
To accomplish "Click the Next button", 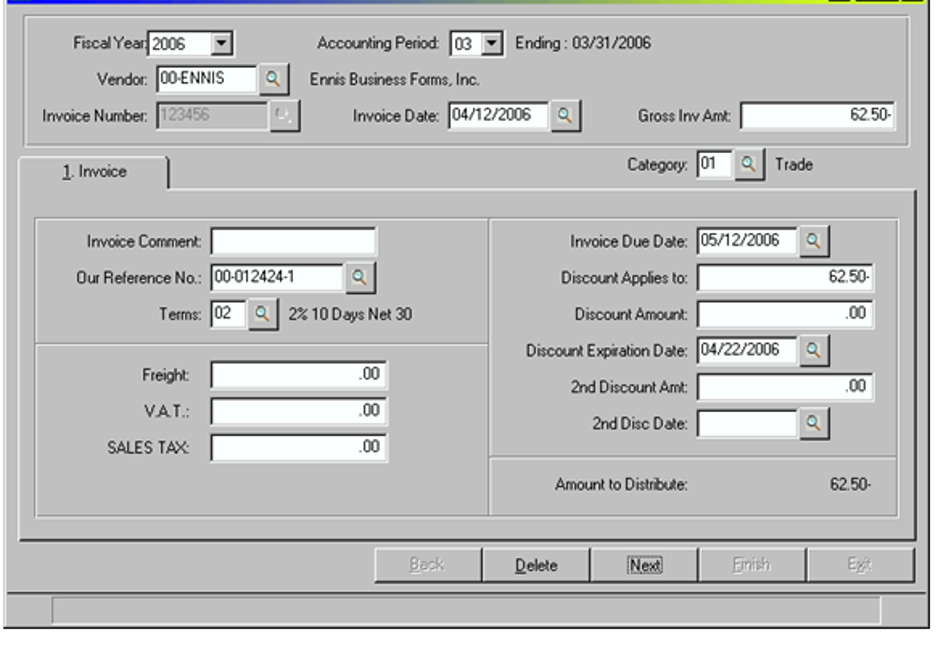I will [644, 565].
